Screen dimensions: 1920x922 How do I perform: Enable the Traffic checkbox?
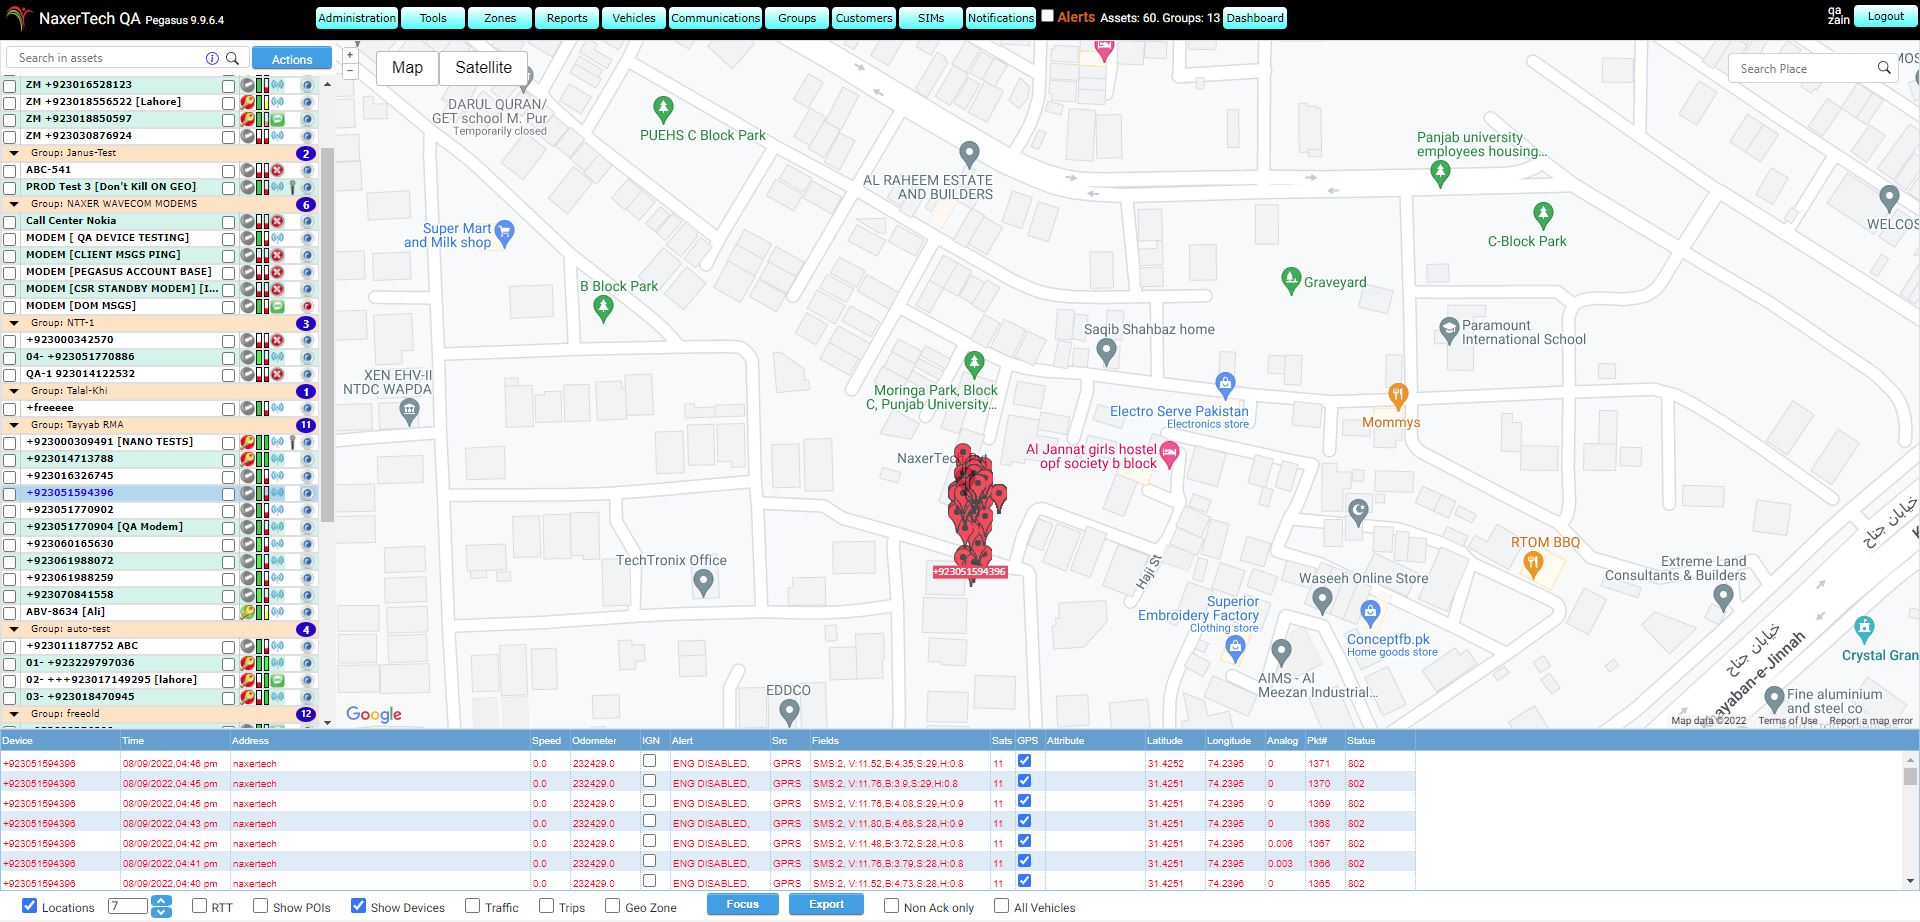471,905
